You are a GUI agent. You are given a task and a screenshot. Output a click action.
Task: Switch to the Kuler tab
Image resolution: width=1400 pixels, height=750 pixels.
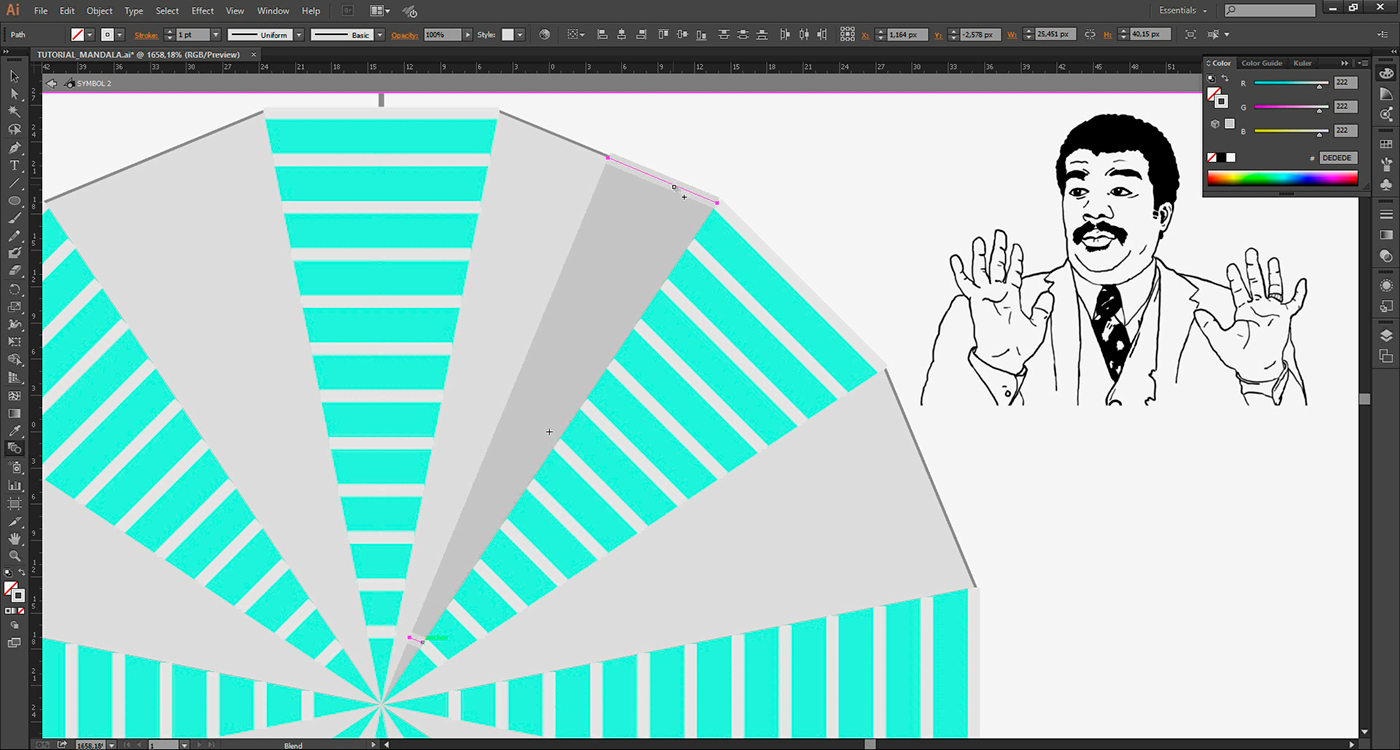pyautogui.click(x=1303, y=63)
